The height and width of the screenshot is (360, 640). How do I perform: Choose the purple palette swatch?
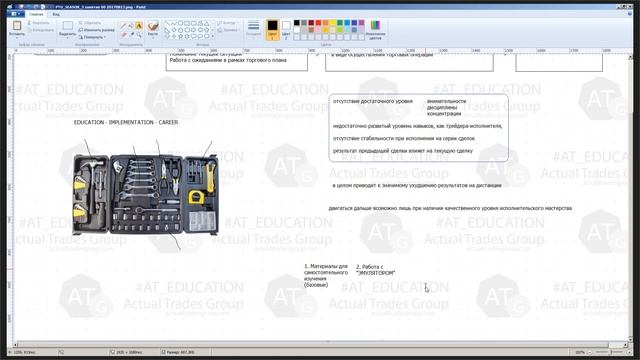click(362, 23)
